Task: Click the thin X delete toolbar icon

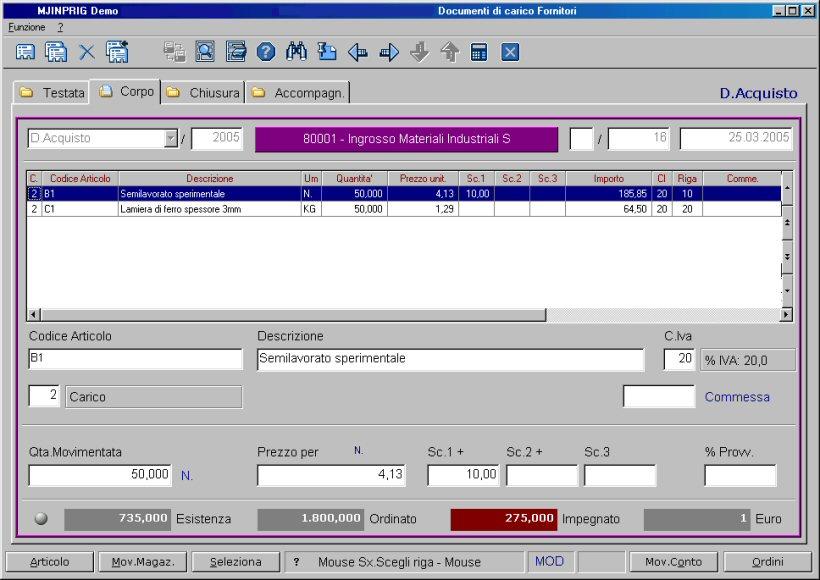Action: 87,52
